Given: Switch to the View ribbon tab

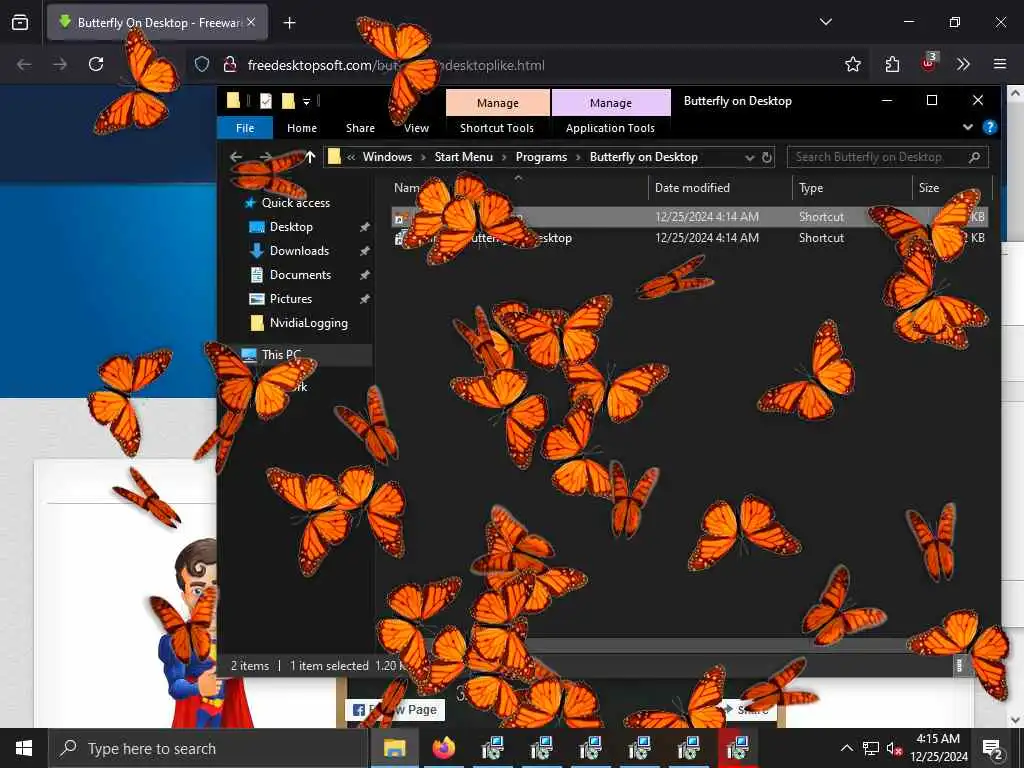Looking at the screenshot, I should (416, 128).
